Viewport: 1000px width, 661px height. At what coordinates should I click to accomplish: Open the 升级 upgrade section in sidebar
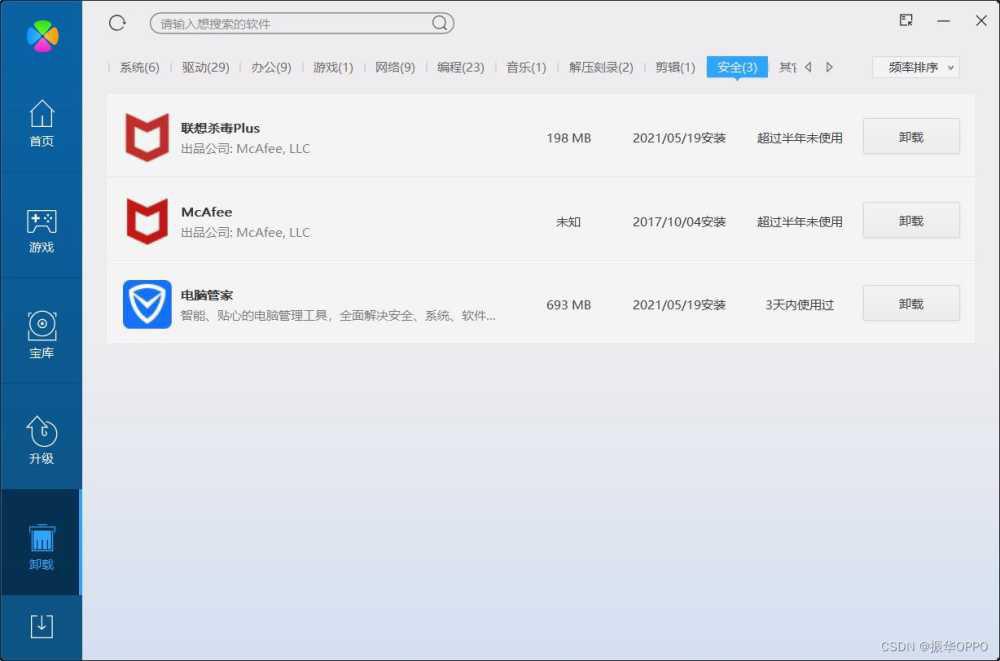pos(41,437)
